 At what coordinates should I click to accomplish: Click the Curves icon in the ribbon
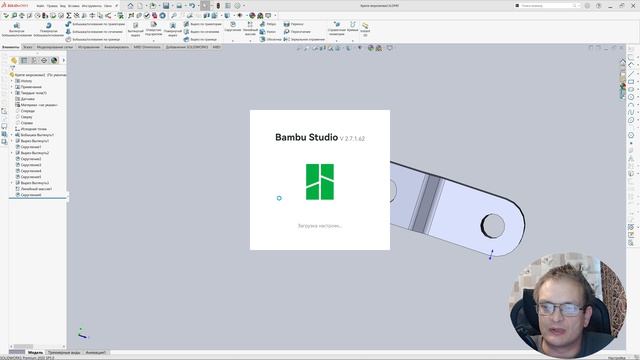coord(353,24)
